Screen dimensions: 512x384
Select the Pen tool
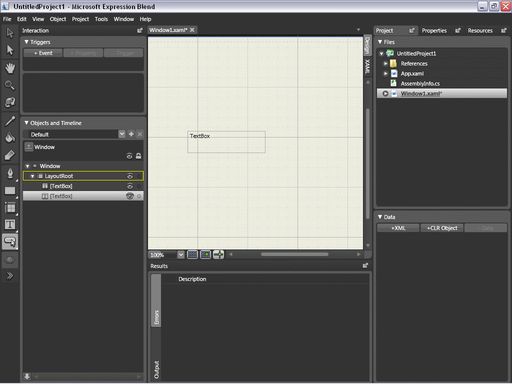[10, 173]
